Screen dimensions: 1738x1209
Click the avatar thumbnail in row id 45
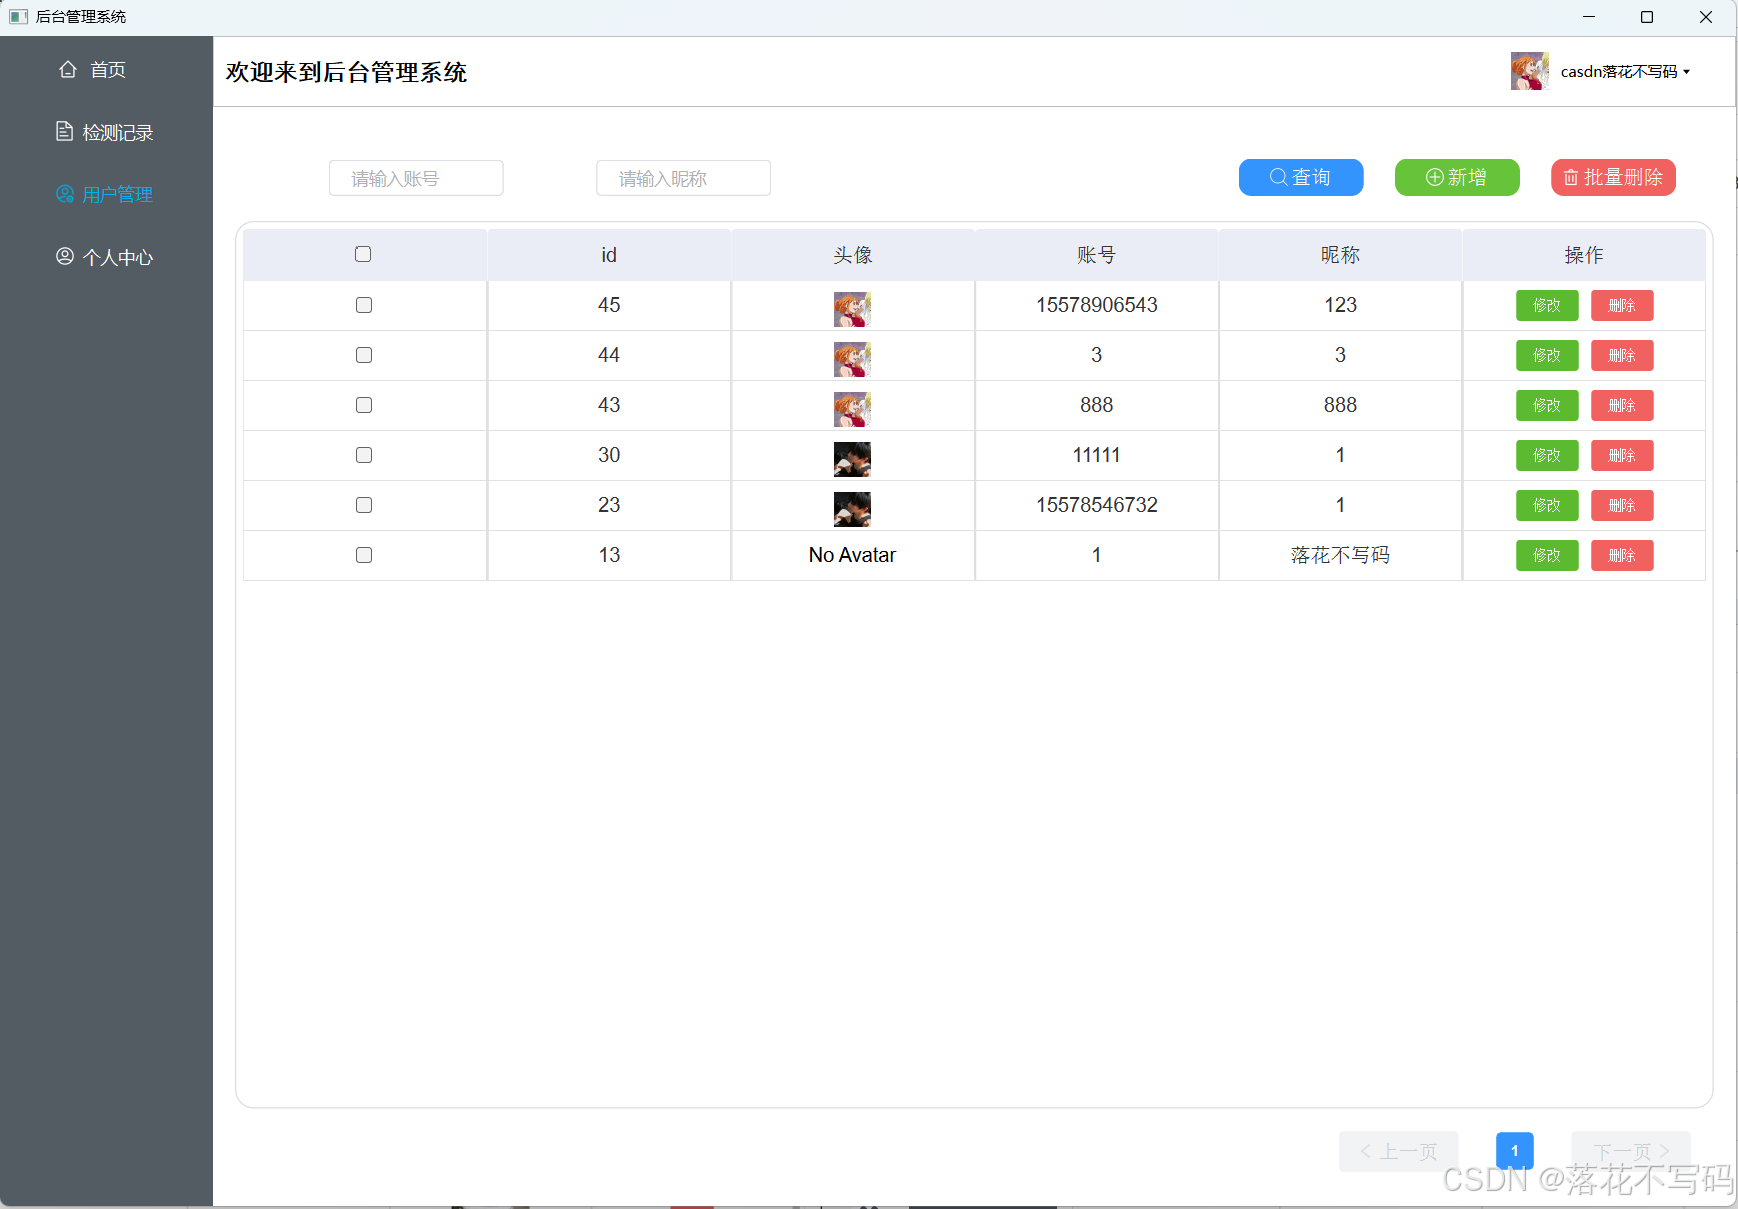[x=852, y=309]
